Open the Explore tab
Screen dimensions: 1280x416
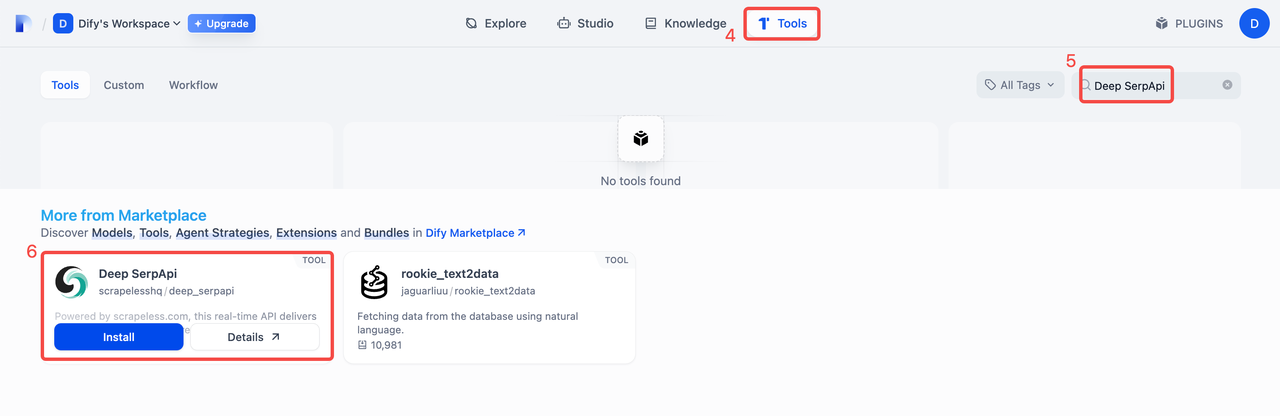496,23
